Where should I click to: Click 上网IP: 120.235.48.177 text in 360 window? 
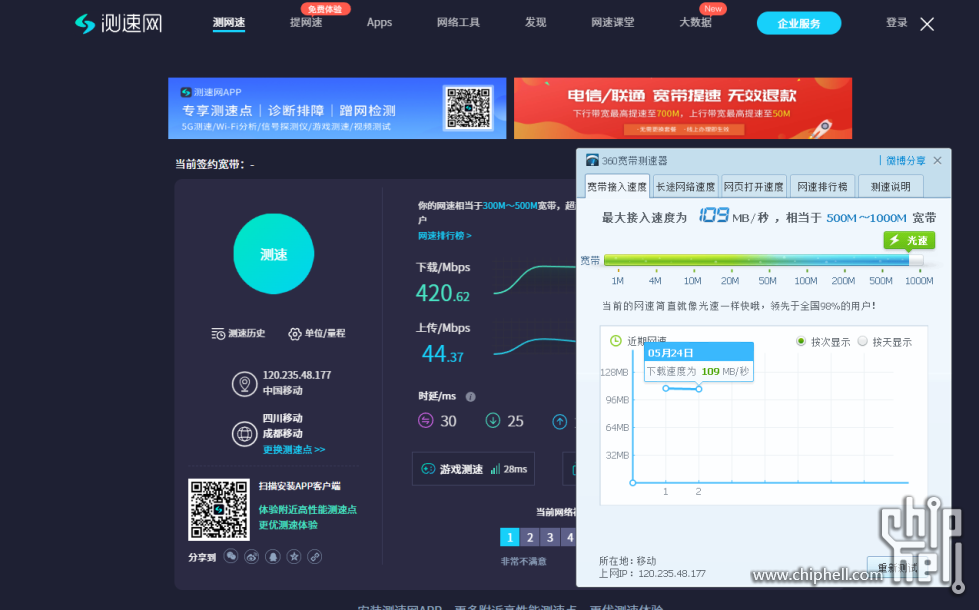pos(652,573)
